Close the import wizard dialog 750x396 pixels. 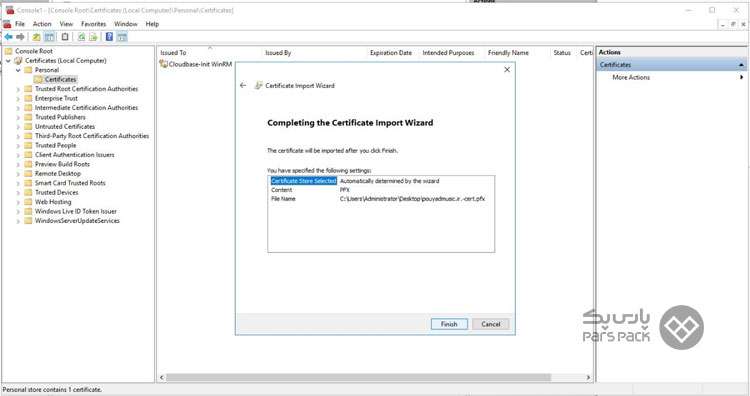507,70
